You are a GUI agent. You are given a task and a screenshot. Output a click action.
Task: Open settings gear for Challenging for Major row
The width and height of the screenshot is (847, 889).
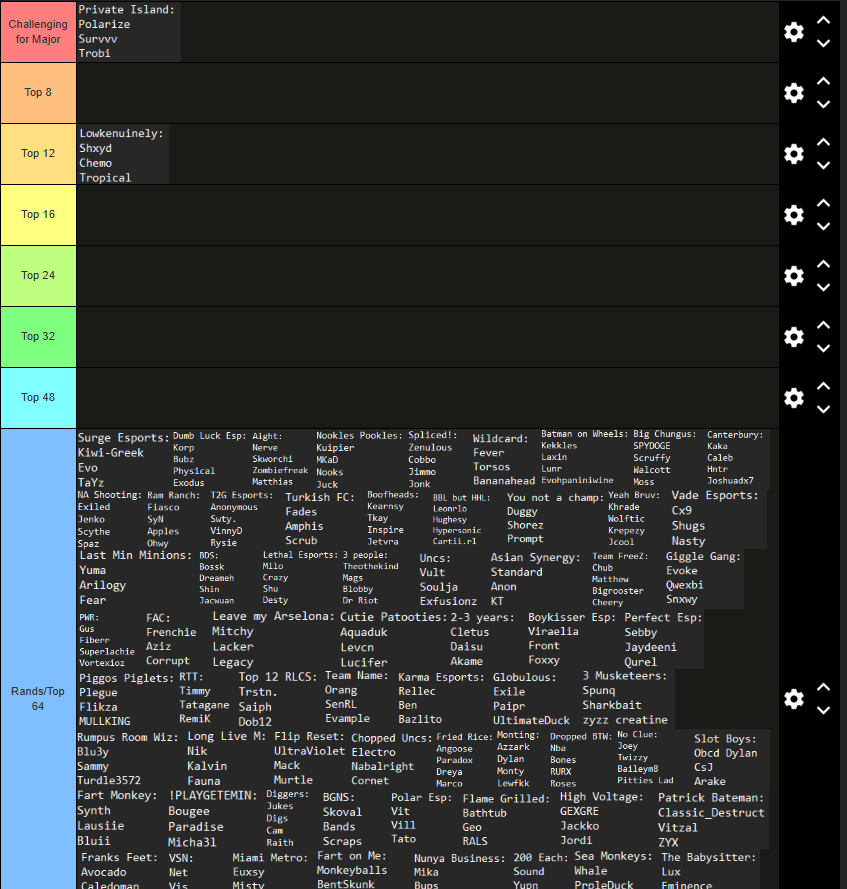click(x=794, y=32)
